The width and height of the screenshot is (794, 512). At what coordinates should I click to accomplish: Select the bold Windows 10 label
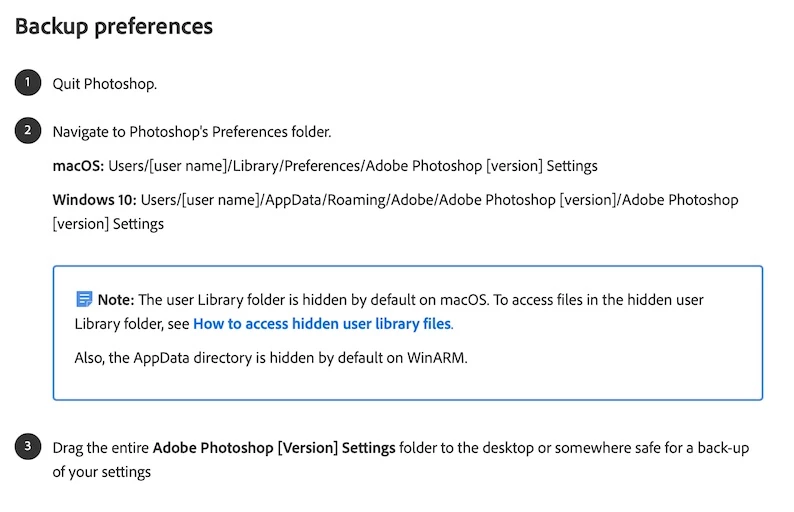pos(94,199)
